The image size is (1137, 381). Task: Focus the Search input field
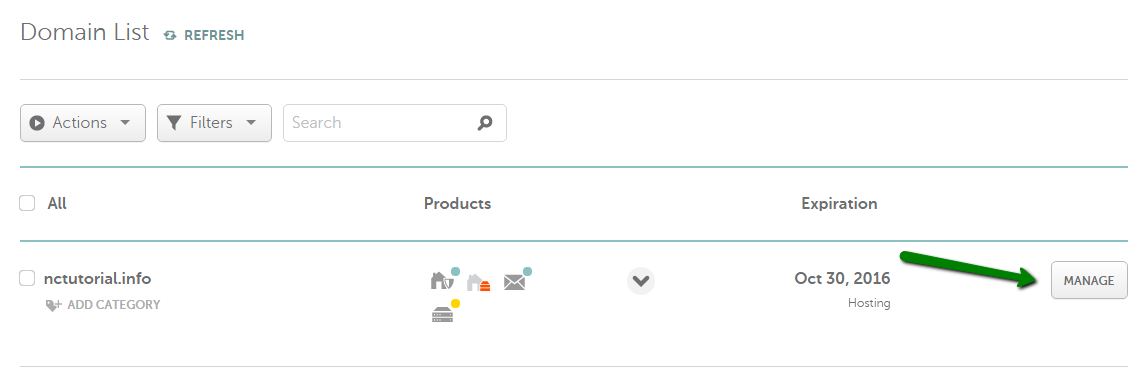pyautogui.click(x=394, y=123)
